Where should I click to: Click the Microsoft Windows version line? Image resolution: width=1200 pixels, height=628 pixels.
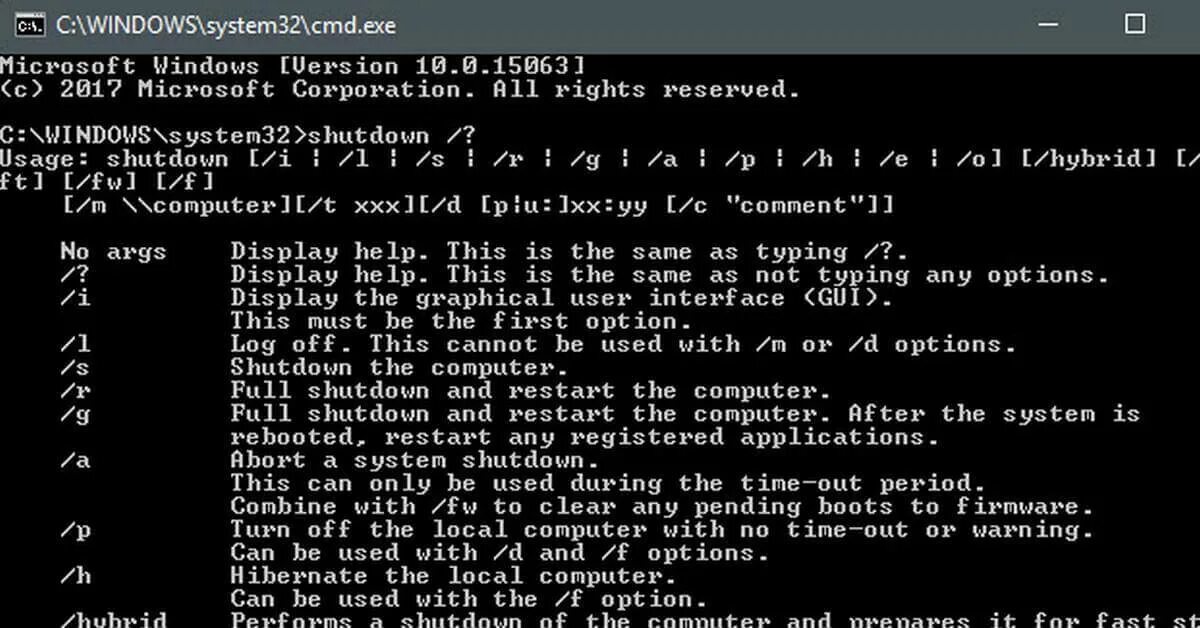(x=292, y=66)
